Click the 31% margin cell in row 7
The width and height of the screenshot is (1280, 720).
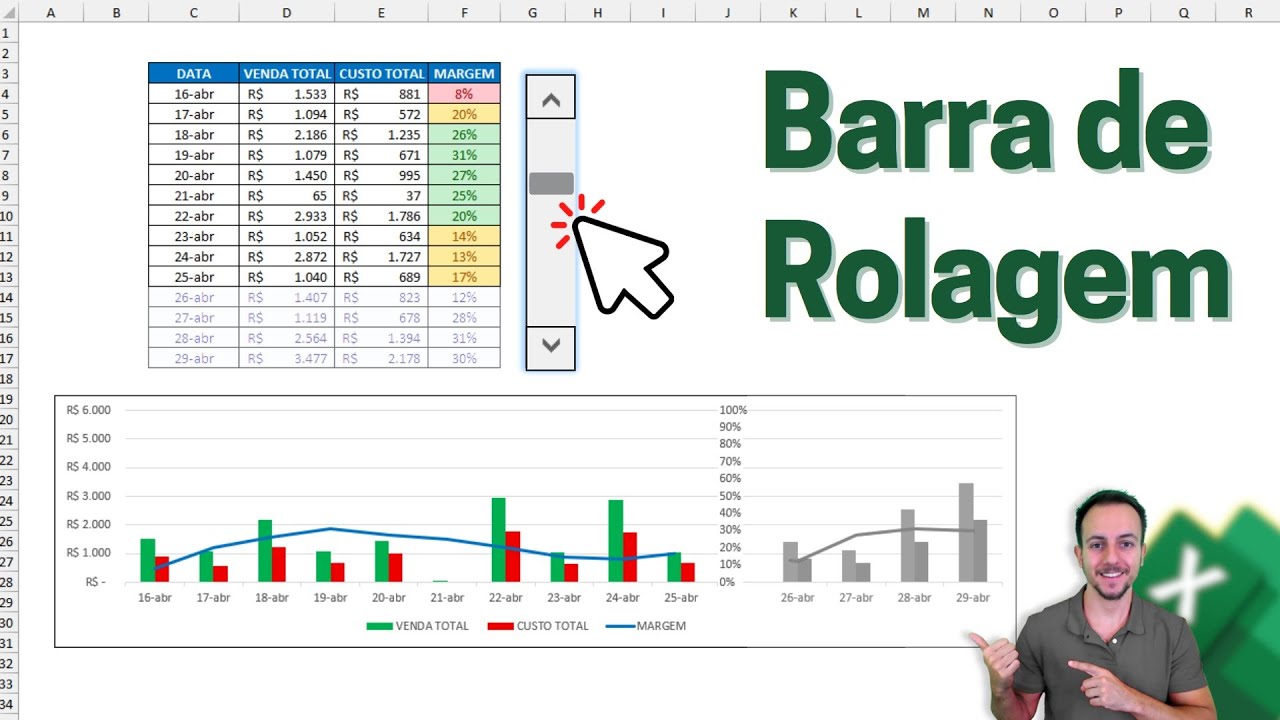coord(464,155)
